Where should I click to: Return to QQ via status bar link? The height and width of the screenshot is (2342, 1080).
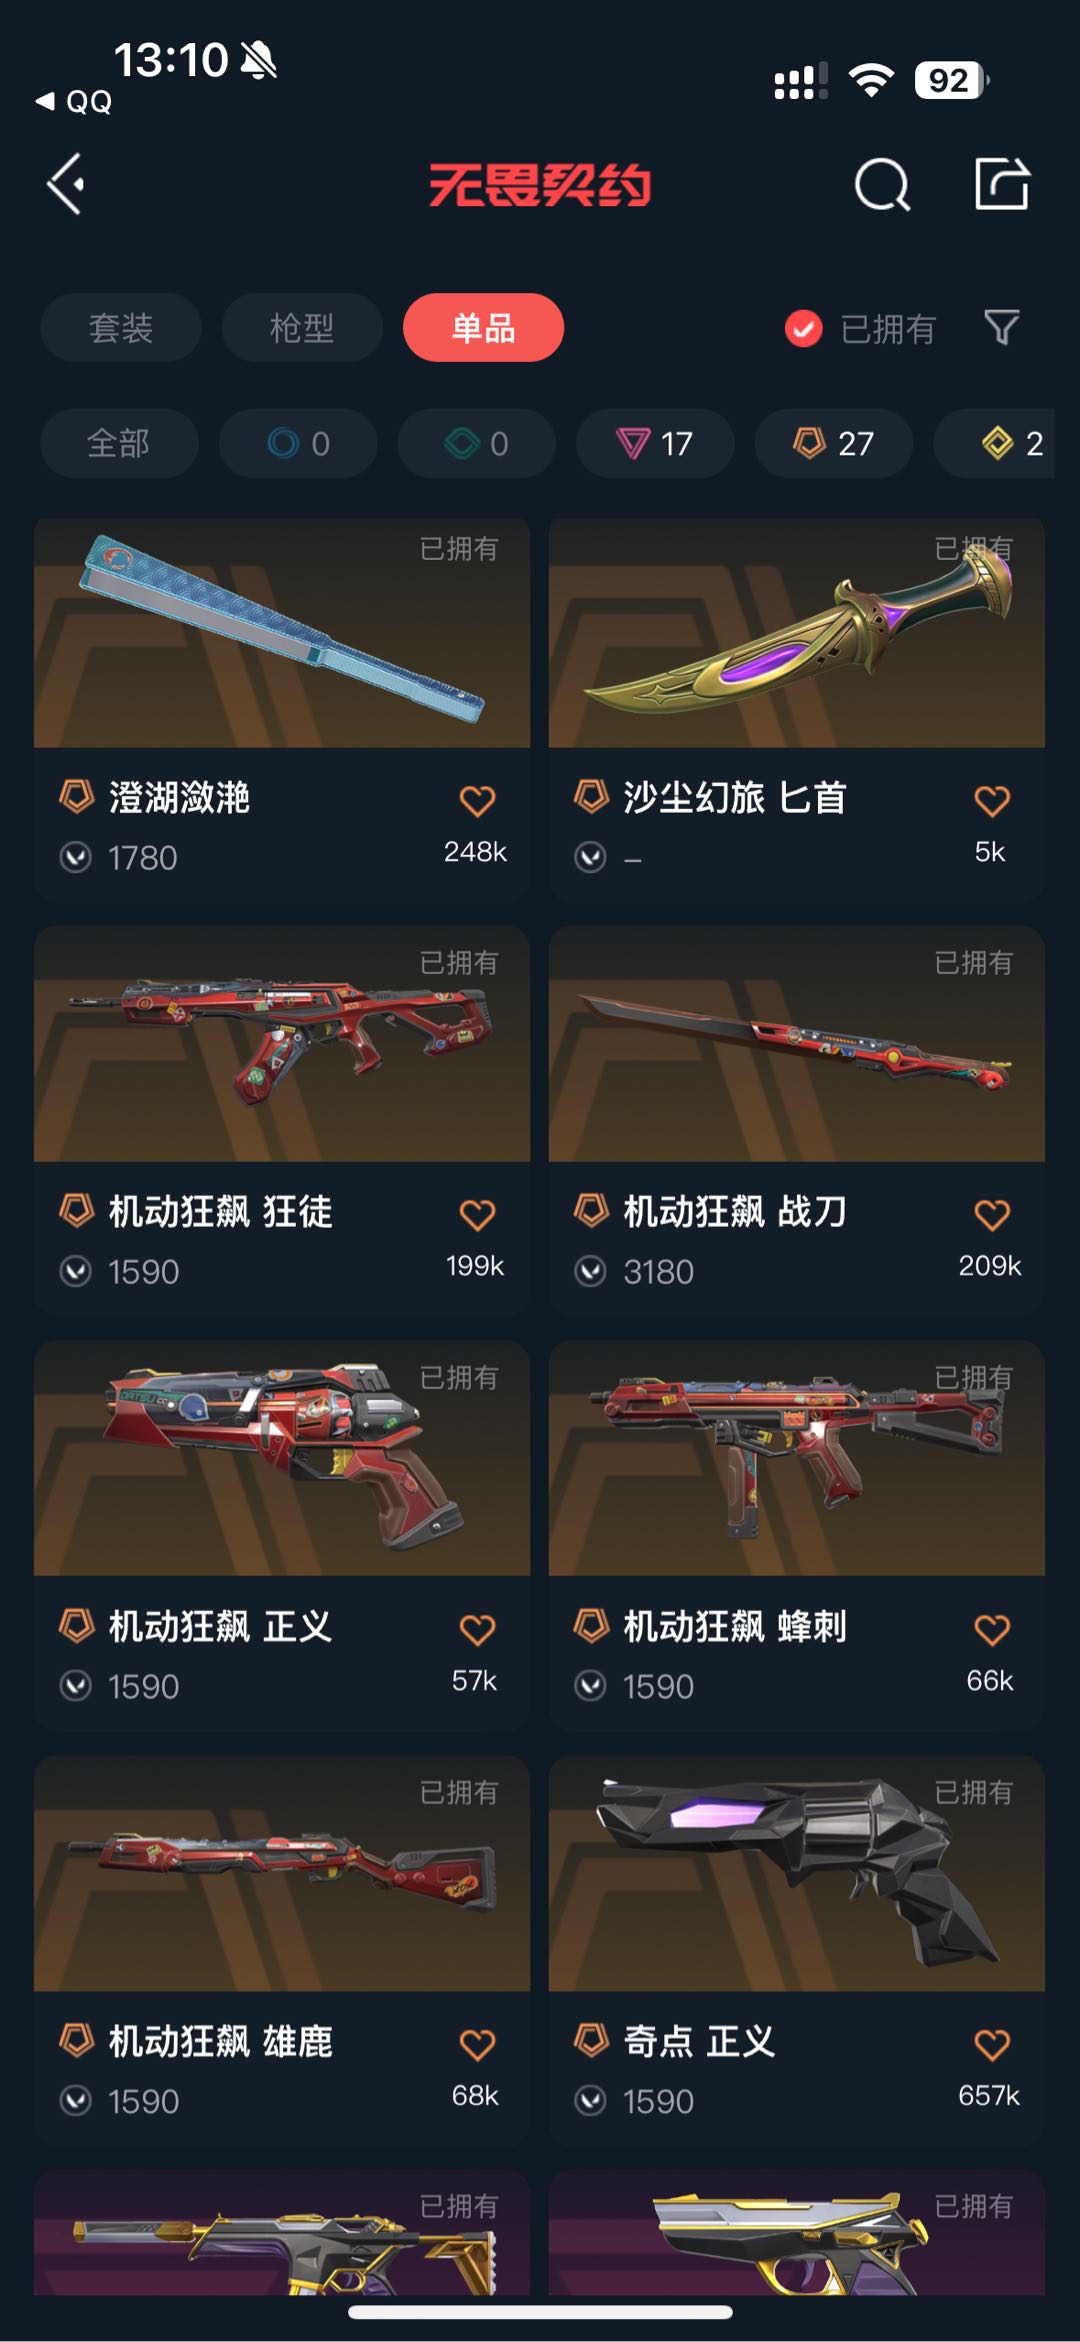[x=74, y=101]
